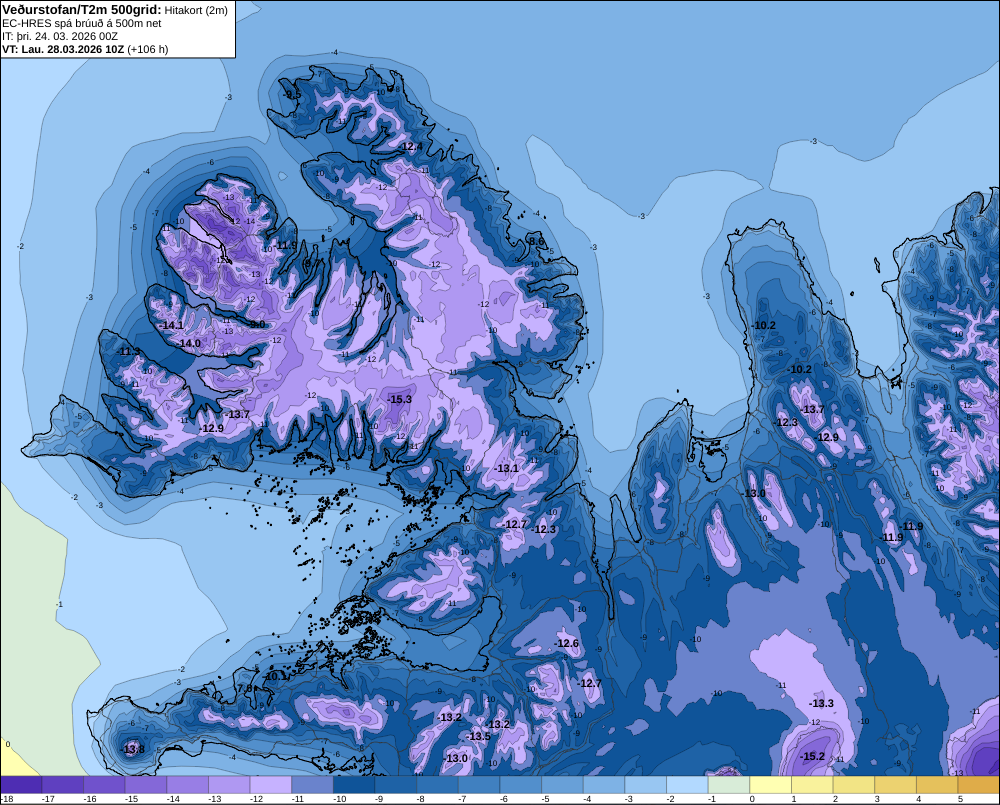
Task: Pick the darkest purple legend swatch at -18
Action: pos(22,784)
